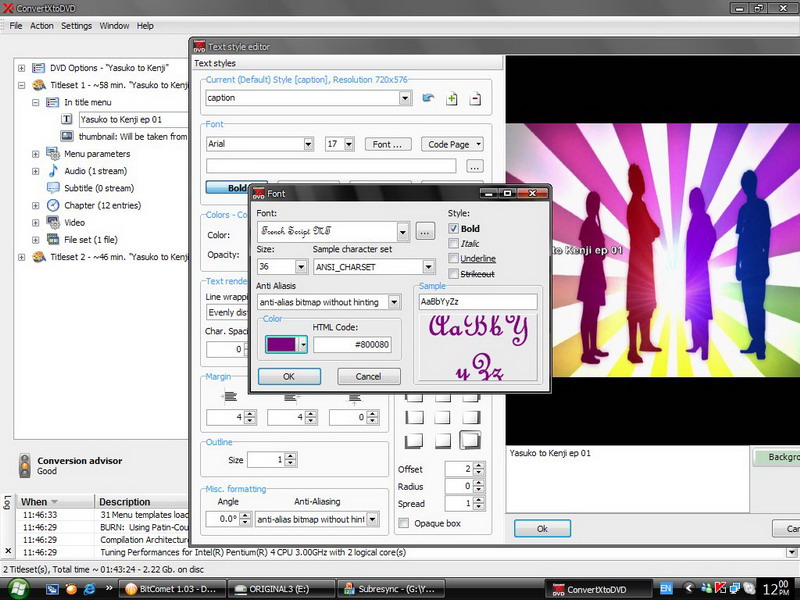
Task: Click the Conversion advisor traffic light icon
Action: tap(24, 465)
